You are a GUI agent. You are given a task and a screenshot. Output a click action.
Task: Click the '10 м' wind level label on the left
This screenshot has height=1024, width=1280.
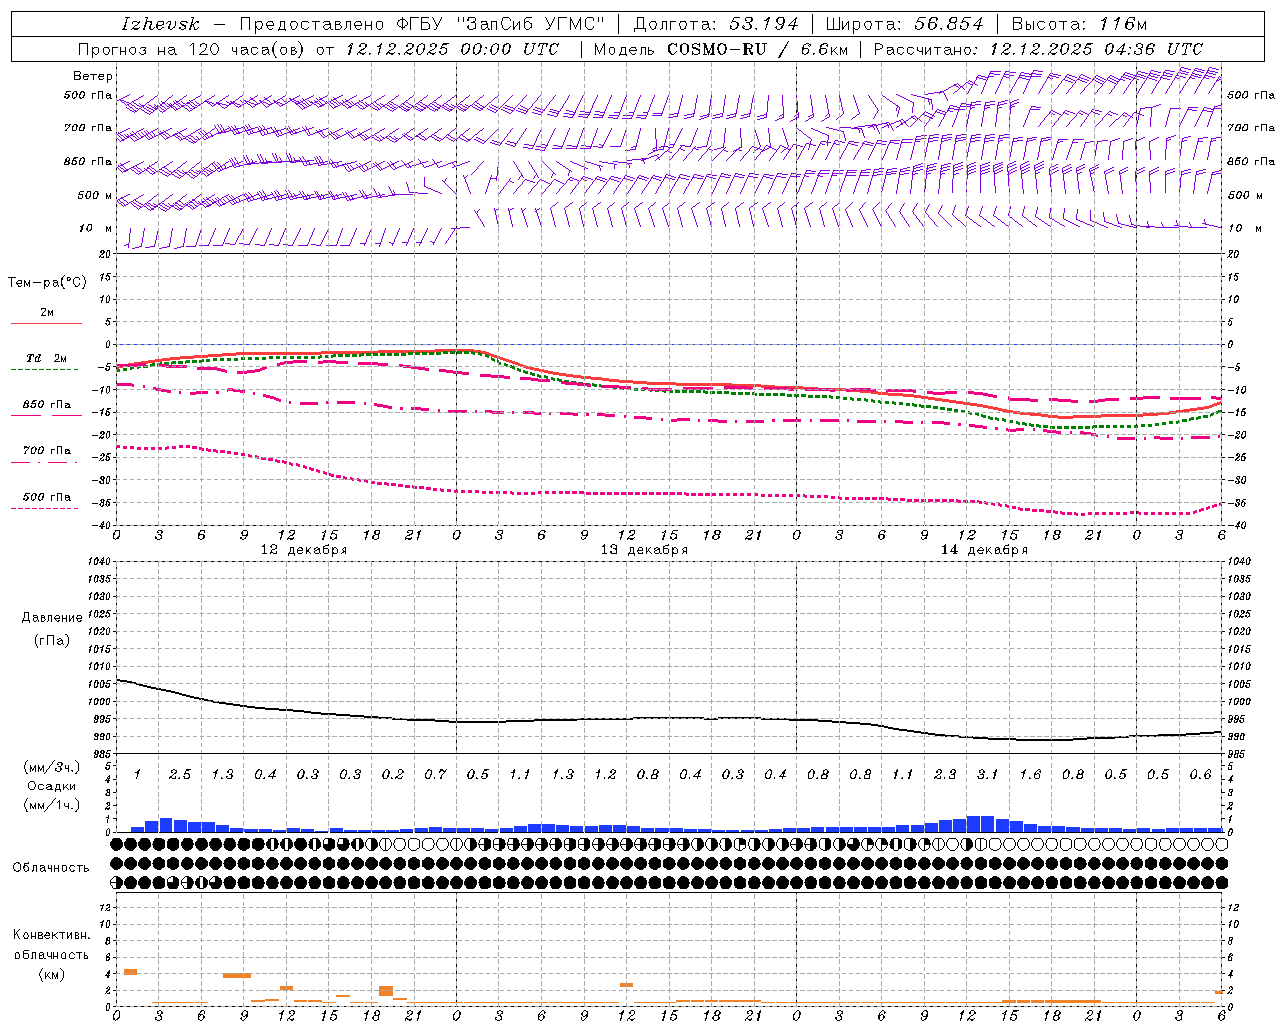pyautogui.click(x=95, y=228)
